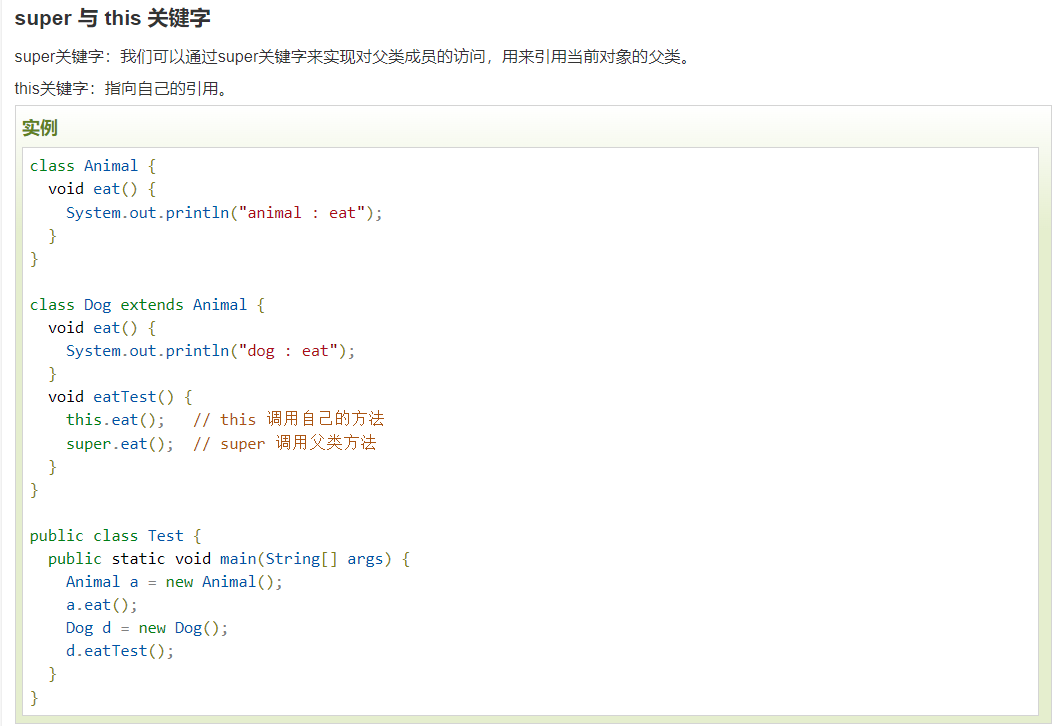Click the 'Animal a = new Animal();' line
The width and height of the screenshot is (1059, 726).
(x=174, y=582)
